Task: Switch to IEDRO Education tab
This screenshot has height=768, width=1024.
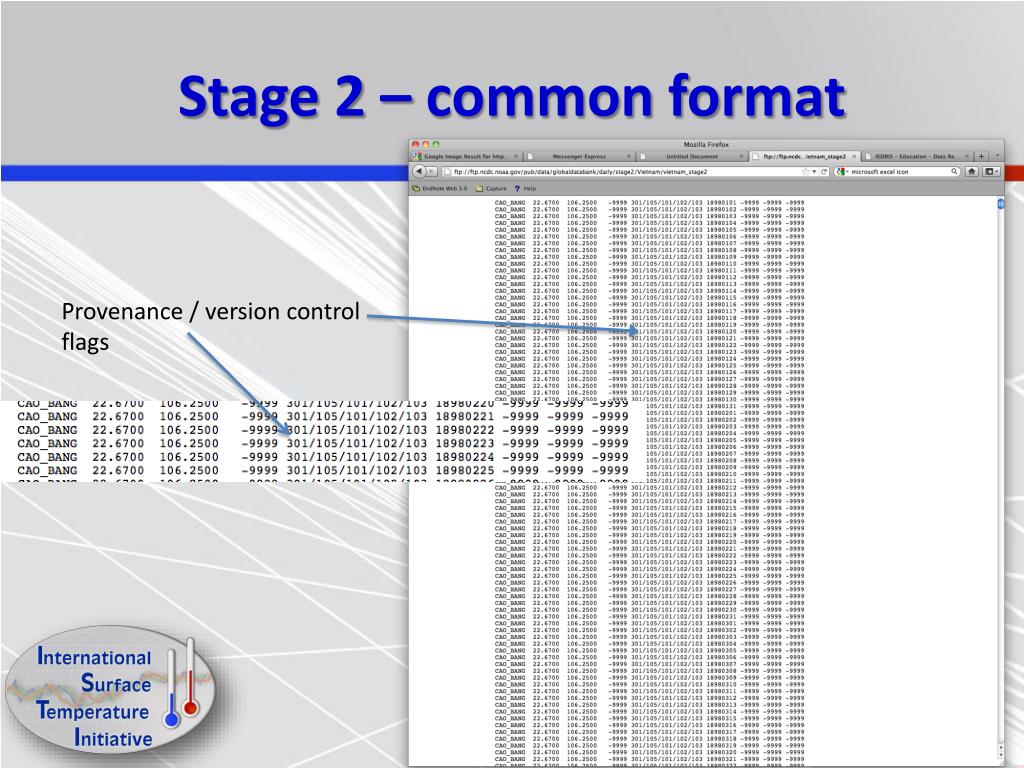Action: click(x=917, y=157)
